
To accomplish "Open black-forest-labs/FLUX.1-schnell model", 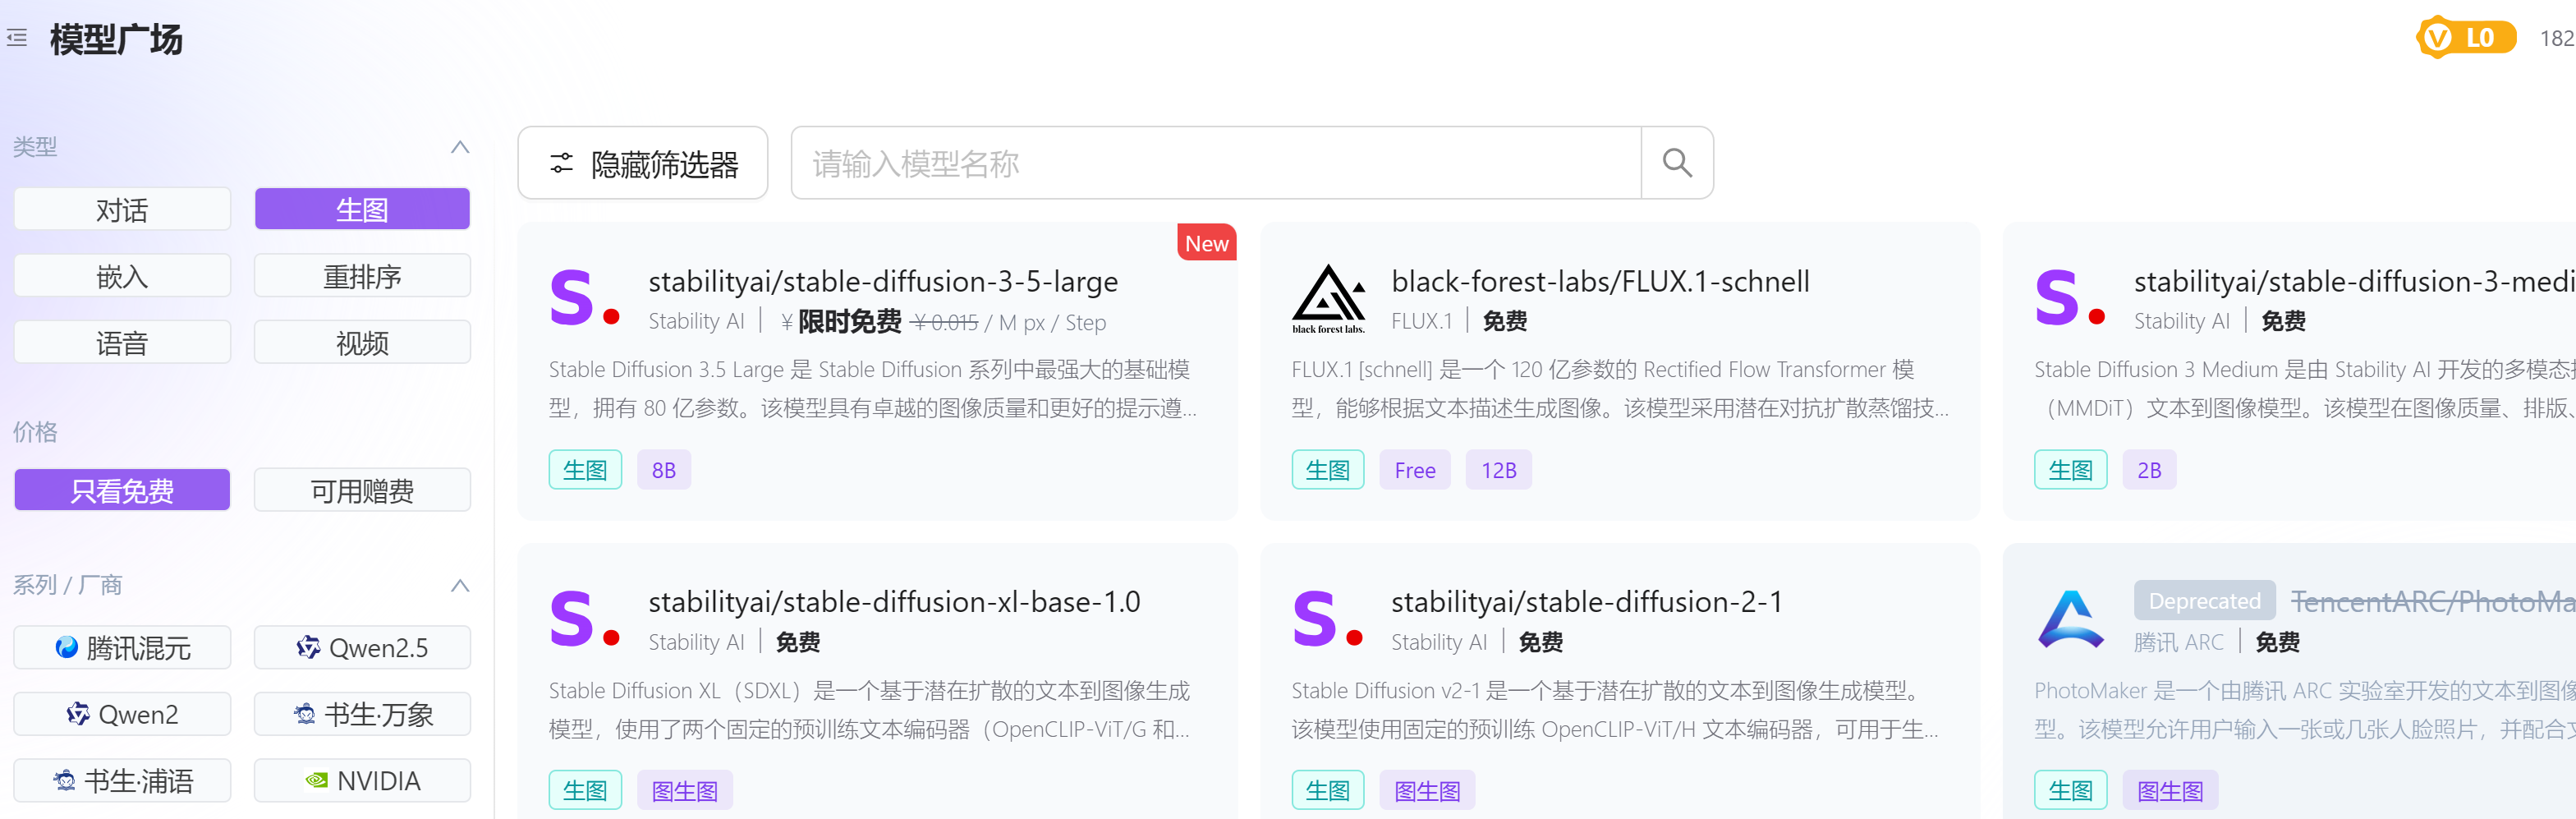I will (x=1600, y=282).
